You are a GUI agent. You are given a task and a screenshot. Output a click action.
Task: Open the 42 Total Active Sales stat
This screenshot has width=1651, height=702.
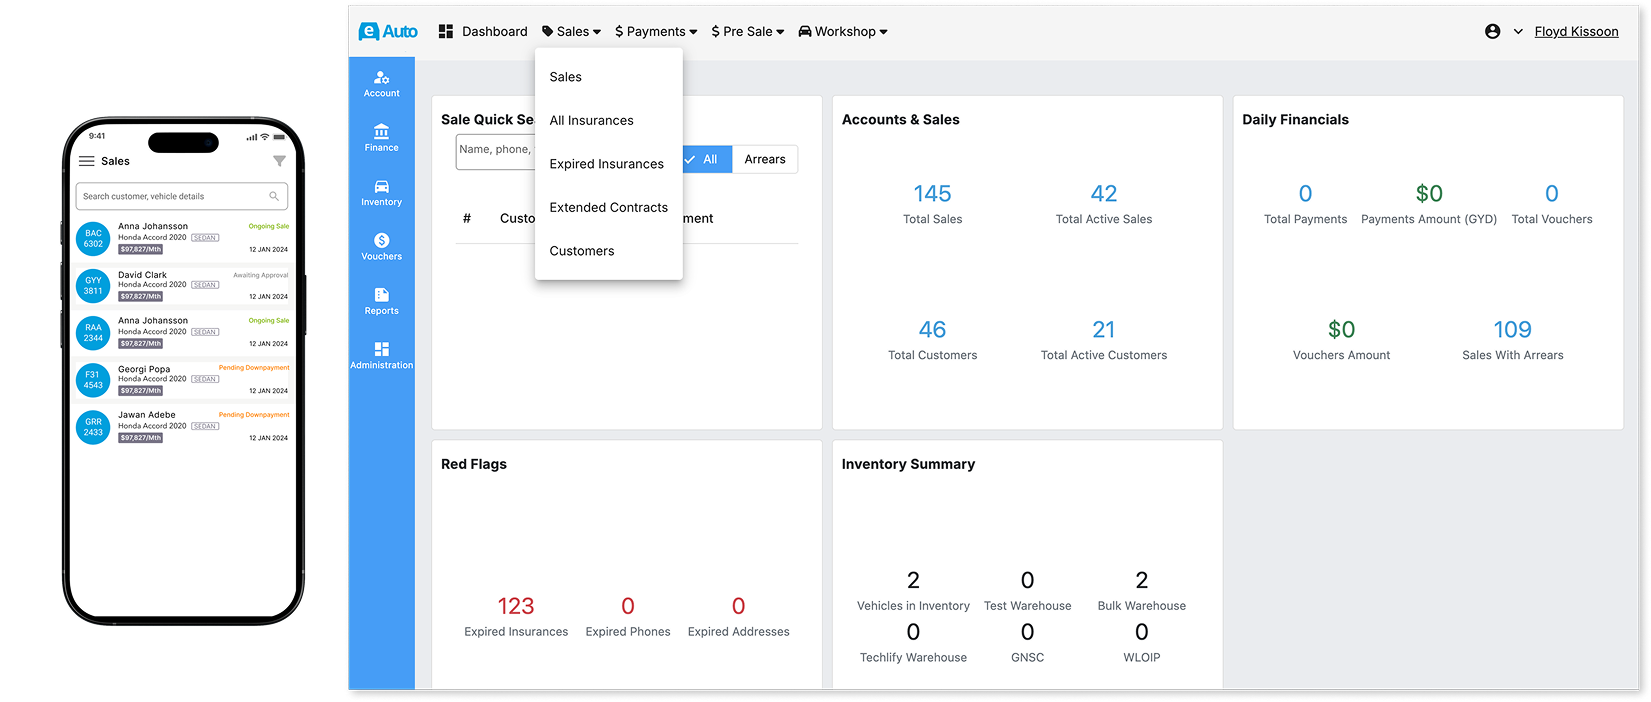tap(1104, 203)
